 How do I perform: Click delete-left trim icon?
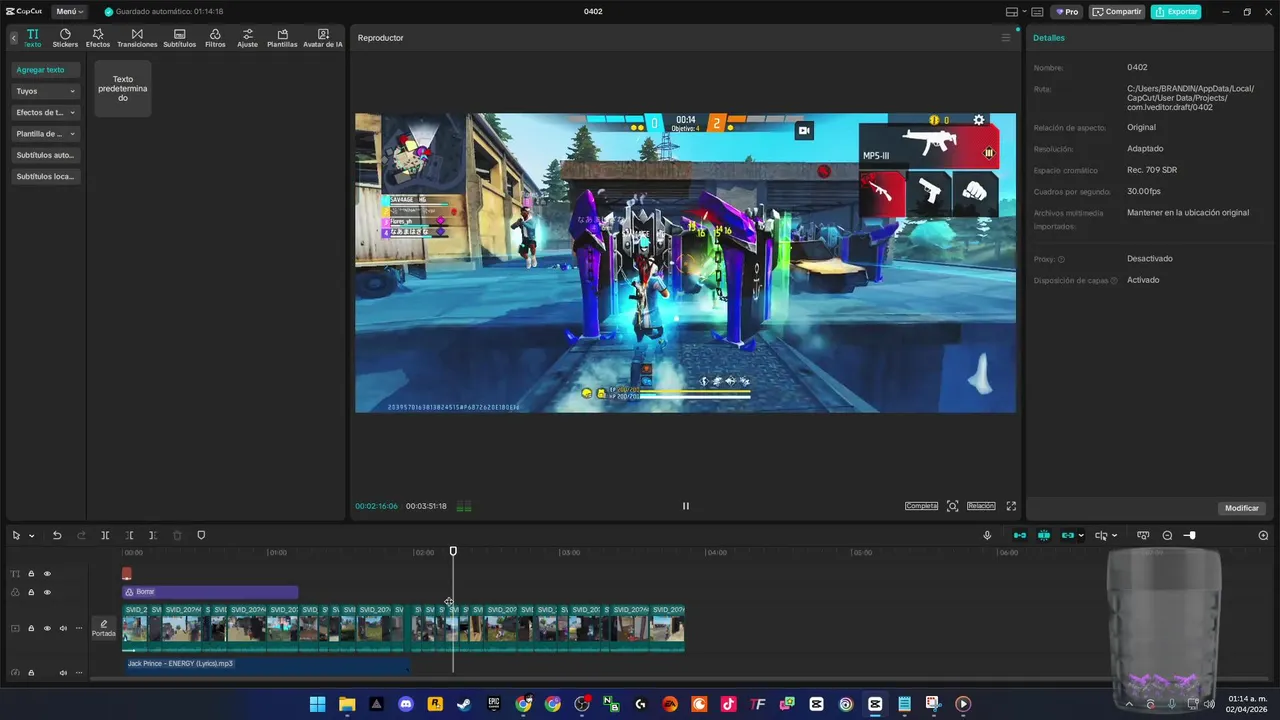click(x=129, y=536)
